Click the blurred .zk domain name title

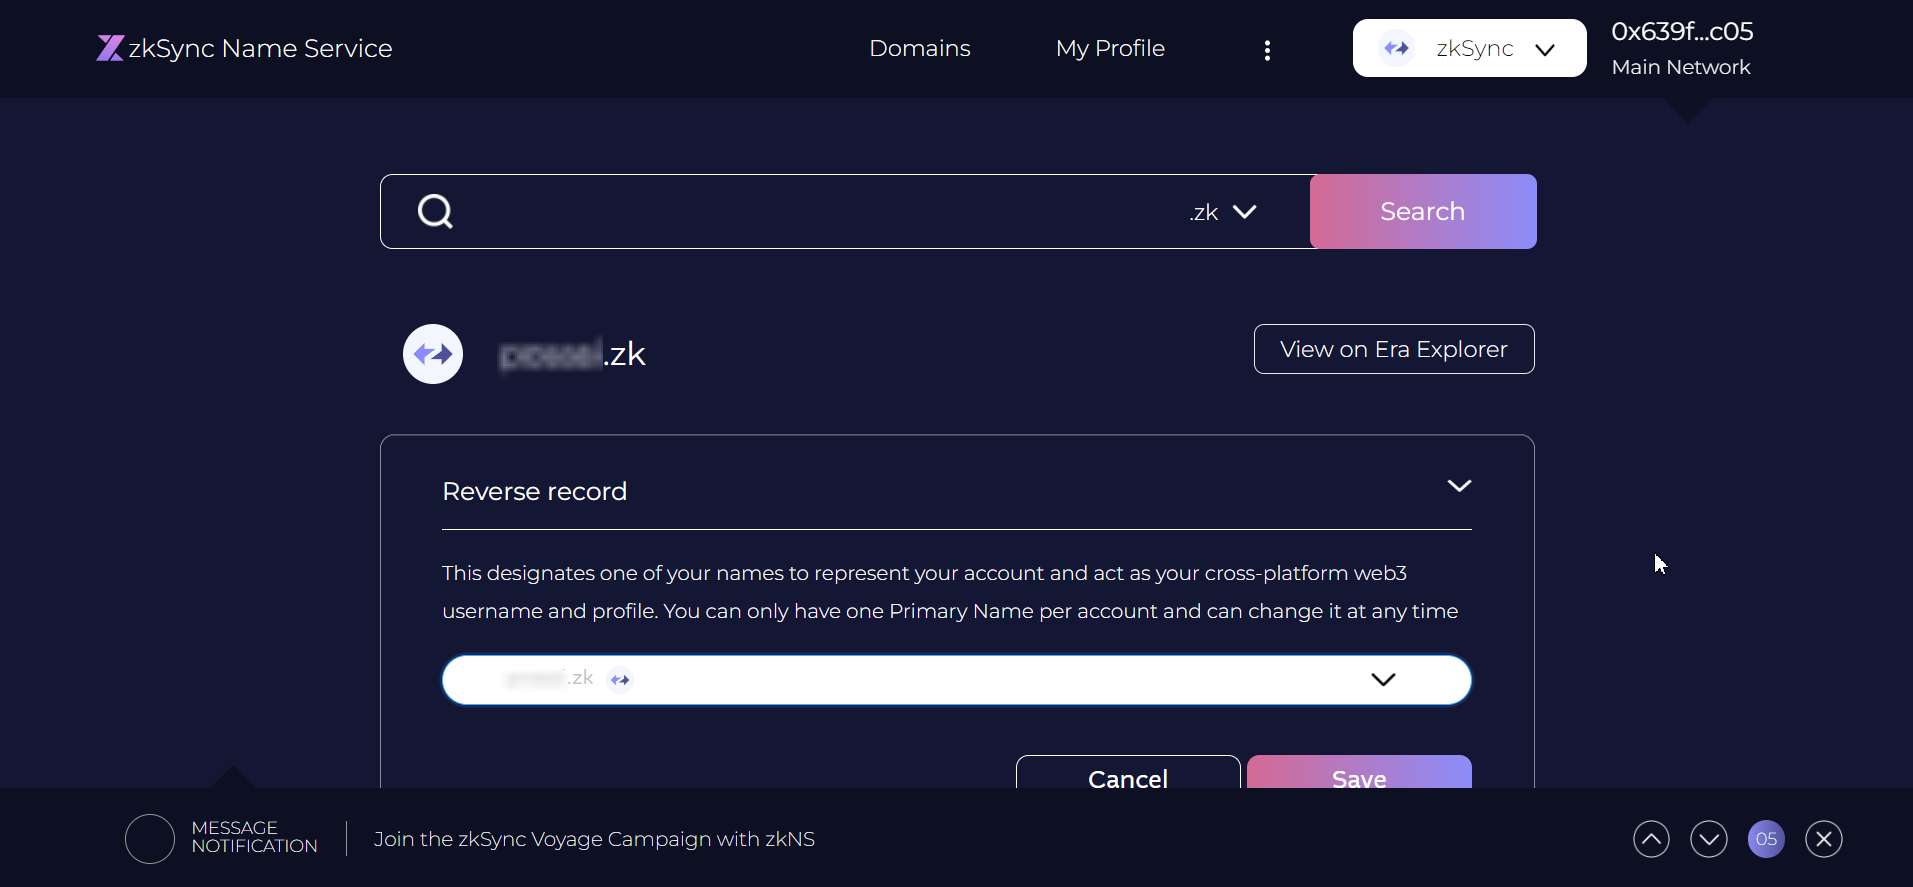pos(573,354)
